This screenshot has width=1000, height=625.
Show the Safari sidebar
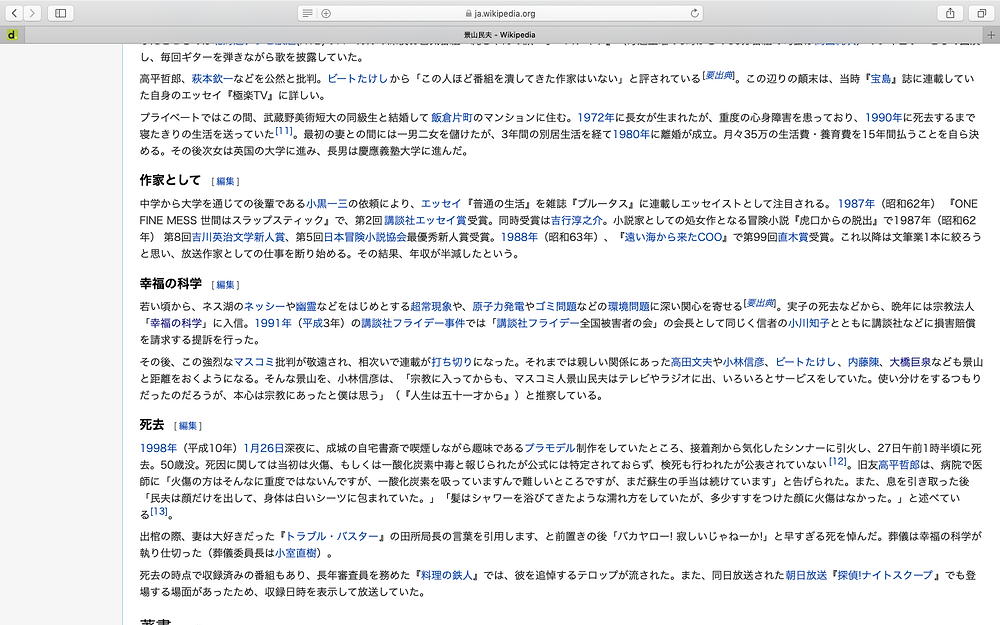coord(61,13)
